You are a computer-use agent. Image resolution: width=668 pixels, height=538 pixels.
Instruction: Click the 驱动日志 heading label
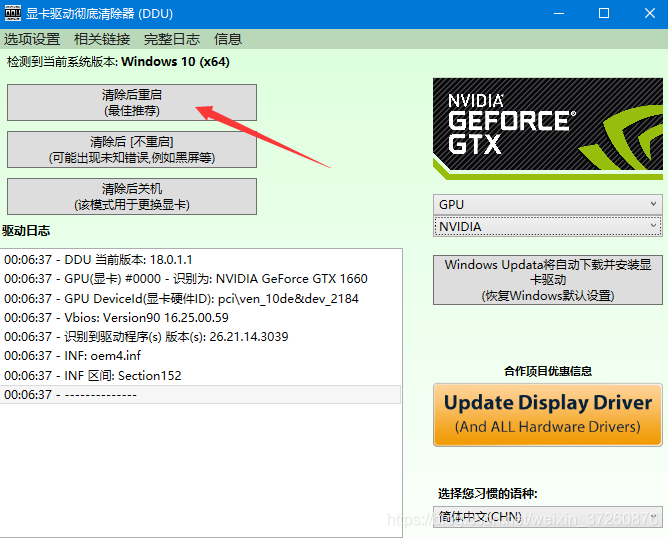(26, 230)
